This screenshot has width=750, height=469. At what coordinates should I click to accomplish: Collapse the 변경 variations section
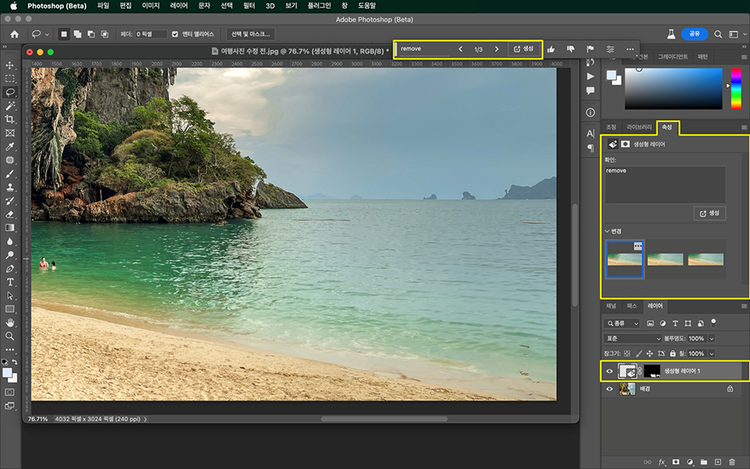608,231
